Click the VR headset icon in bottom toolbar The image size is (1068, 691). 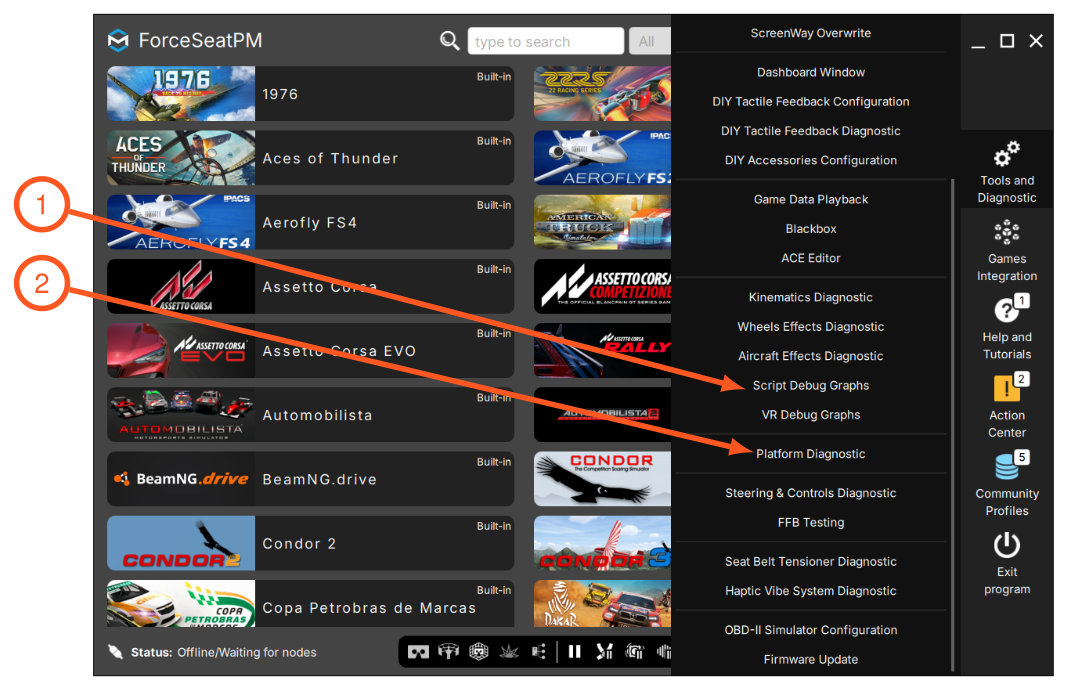click(418, 652)
